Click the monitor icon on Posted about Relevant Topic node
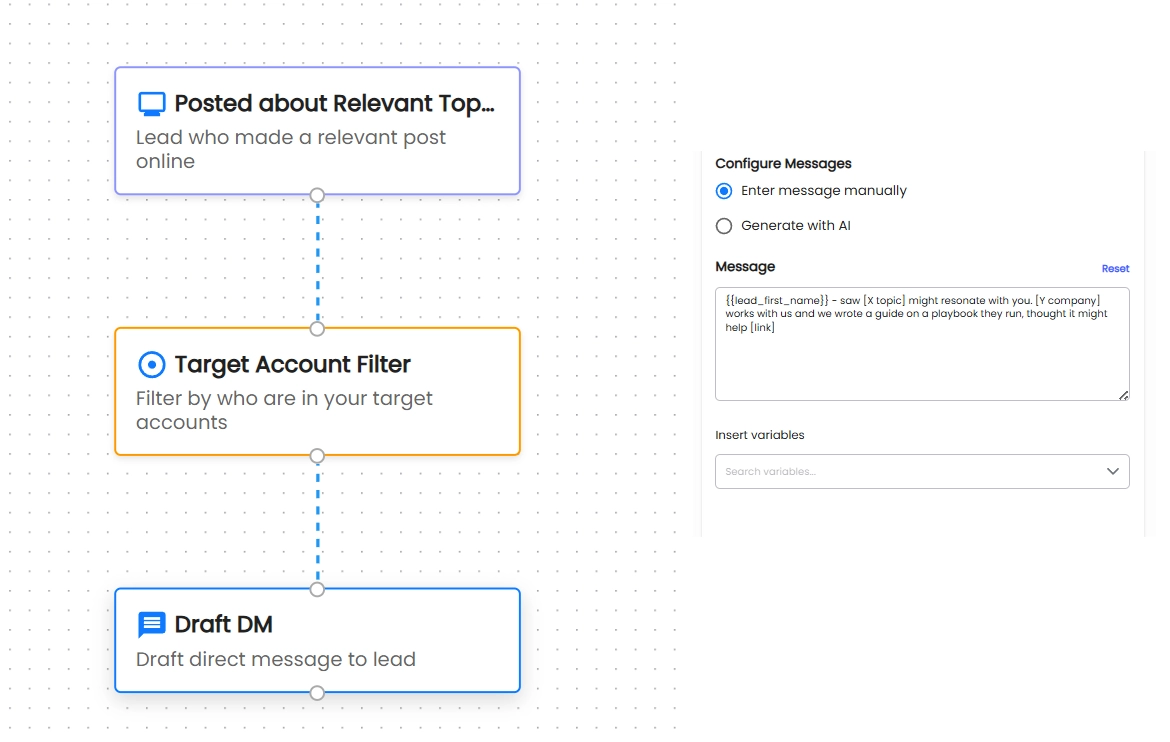Image resolution: width=1170 pixels, height=742 pixels. tap(151, 104)
